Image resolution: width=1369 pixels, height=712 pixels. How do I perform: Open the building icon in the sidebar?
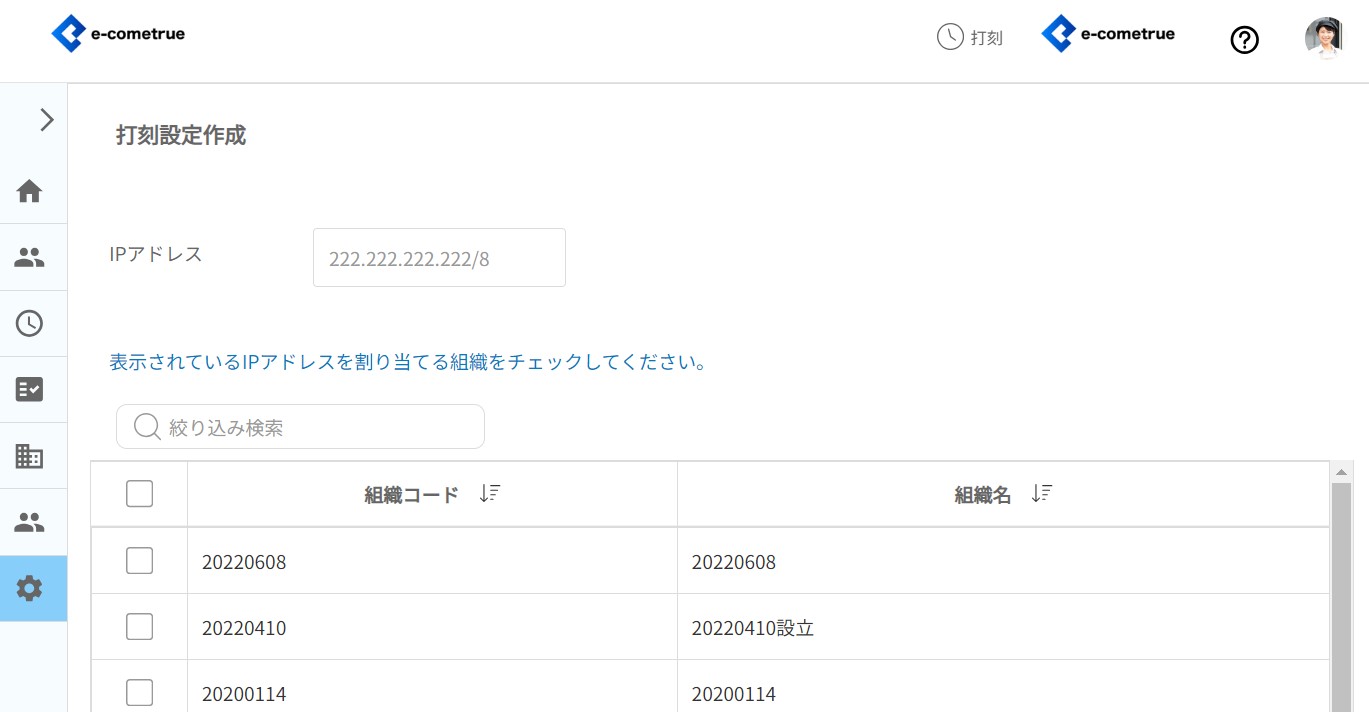(x=29, y=456)
